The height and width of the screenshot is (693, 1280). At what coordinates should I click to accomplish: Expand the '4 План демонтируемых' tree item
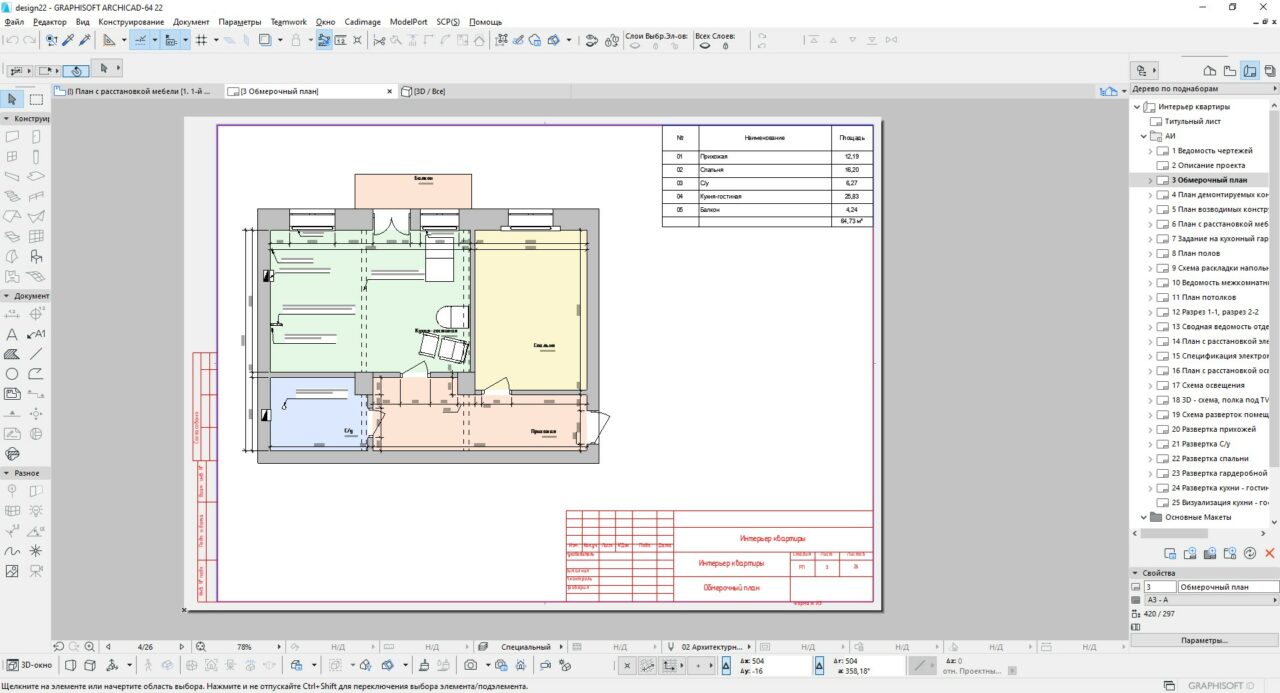coord(1150,195)
